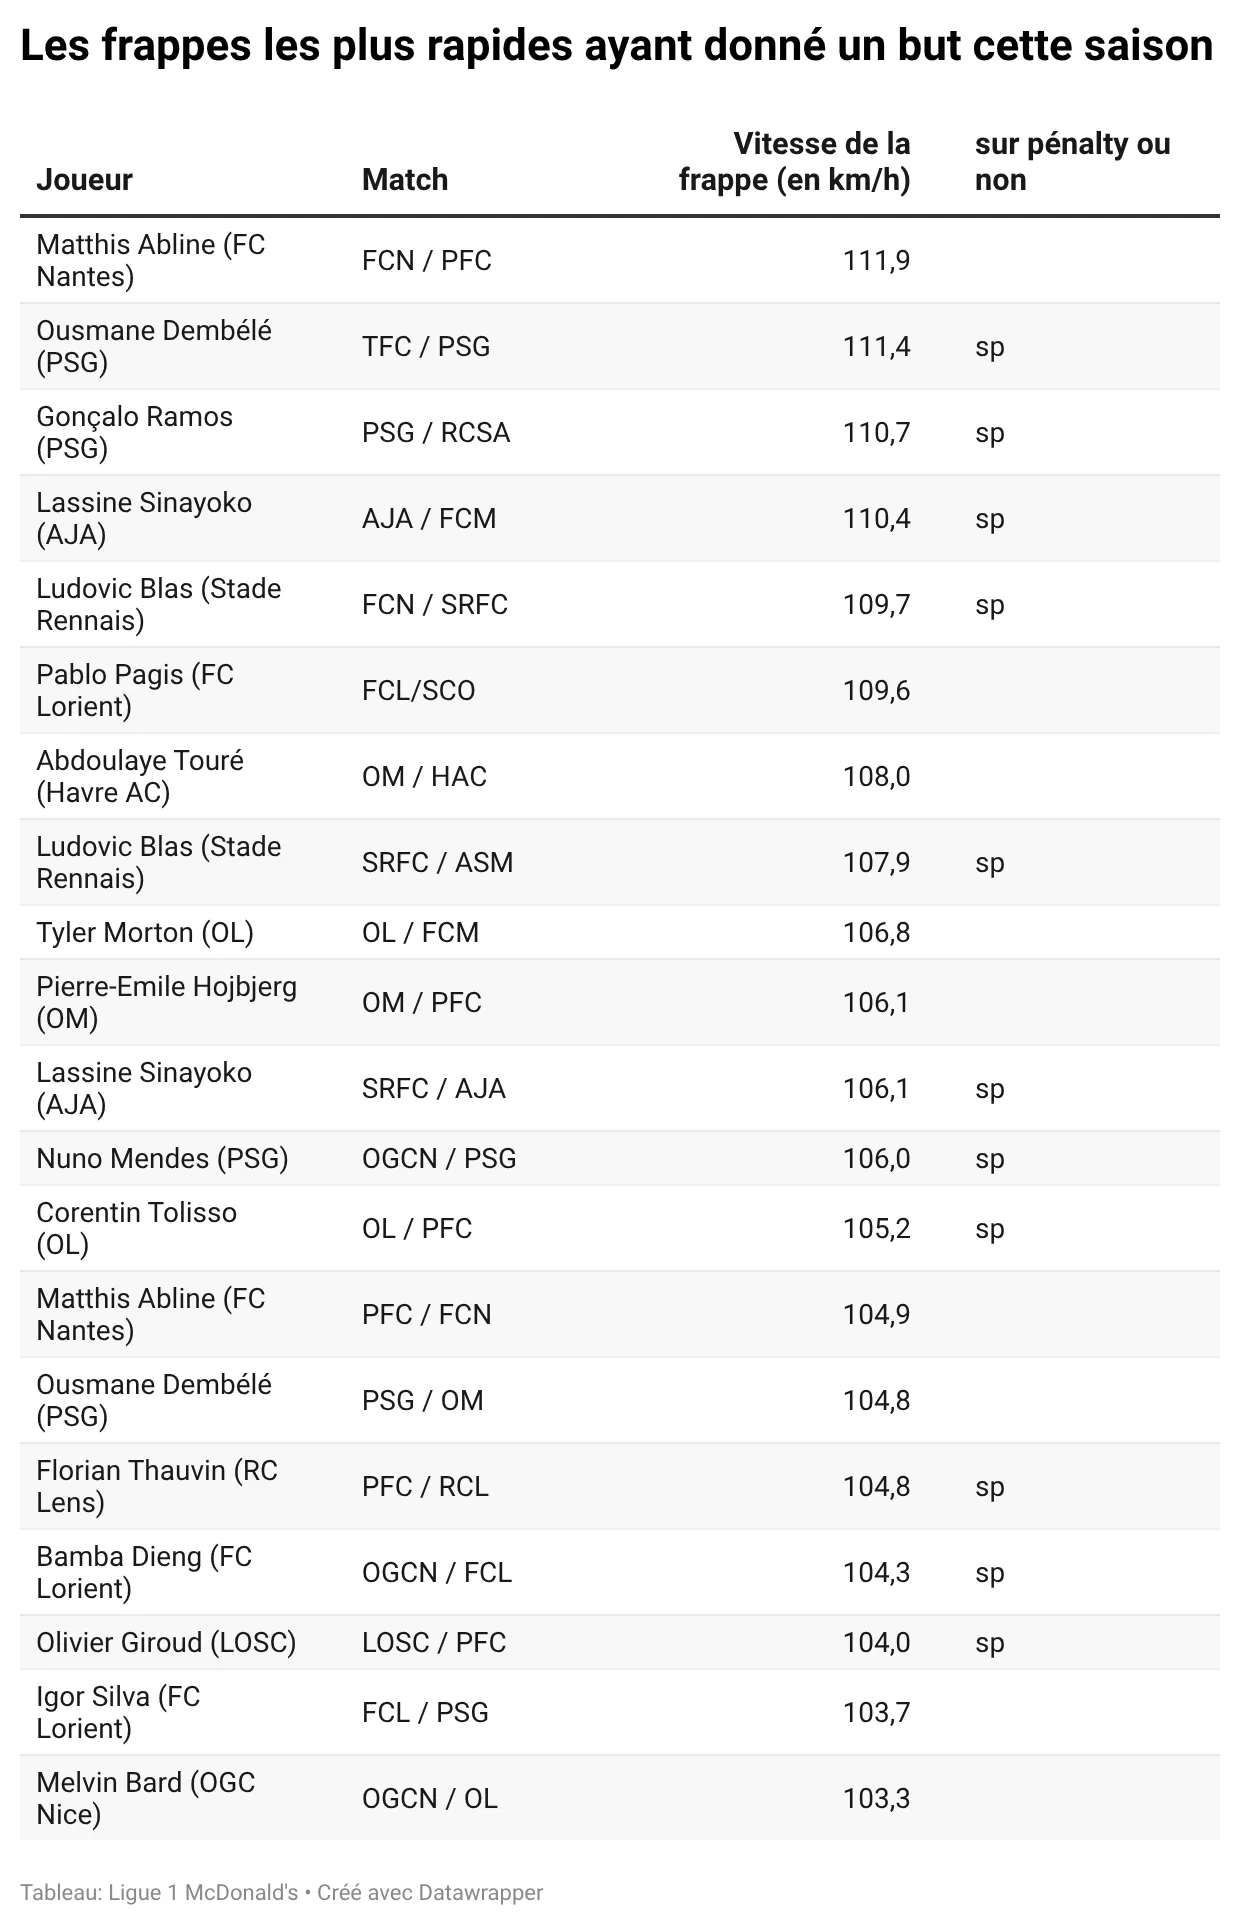1240x1926 pixels.
Task: Select the Abdoulaye Touré (Havre AC) row
Action: pos(140,776)
